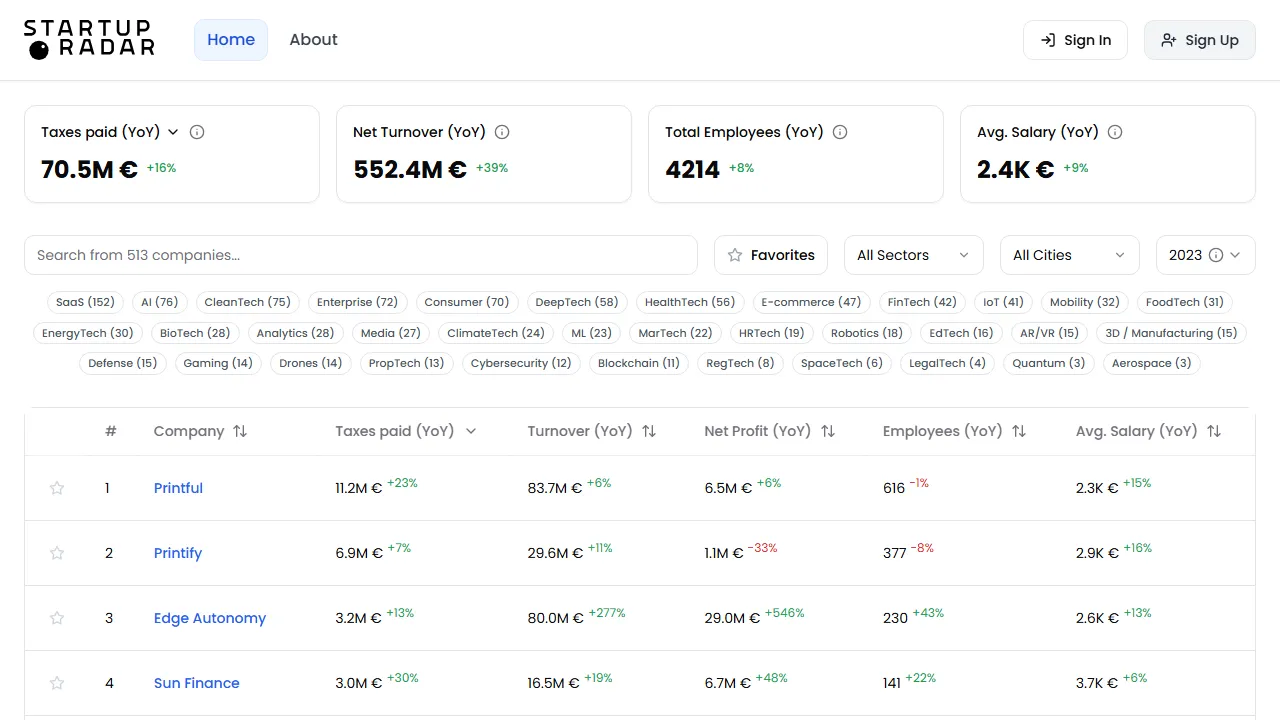Click the info icon beside Taxes paid card

197,131
